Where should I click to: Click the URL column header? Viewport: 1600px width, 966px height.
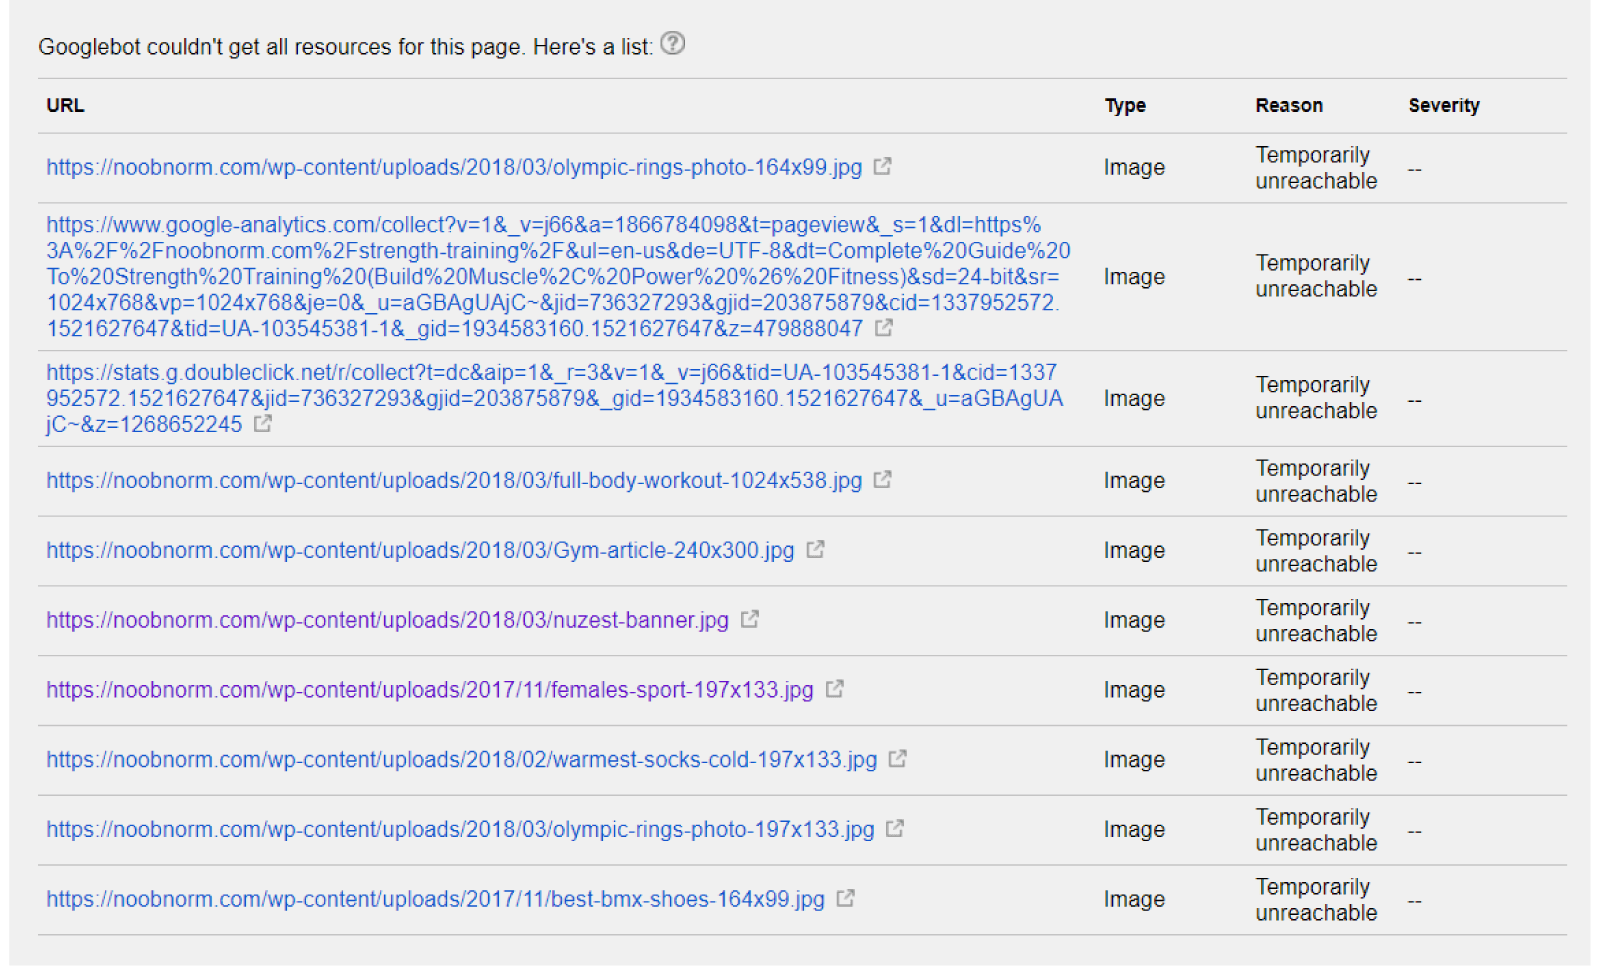coord(65,105)
